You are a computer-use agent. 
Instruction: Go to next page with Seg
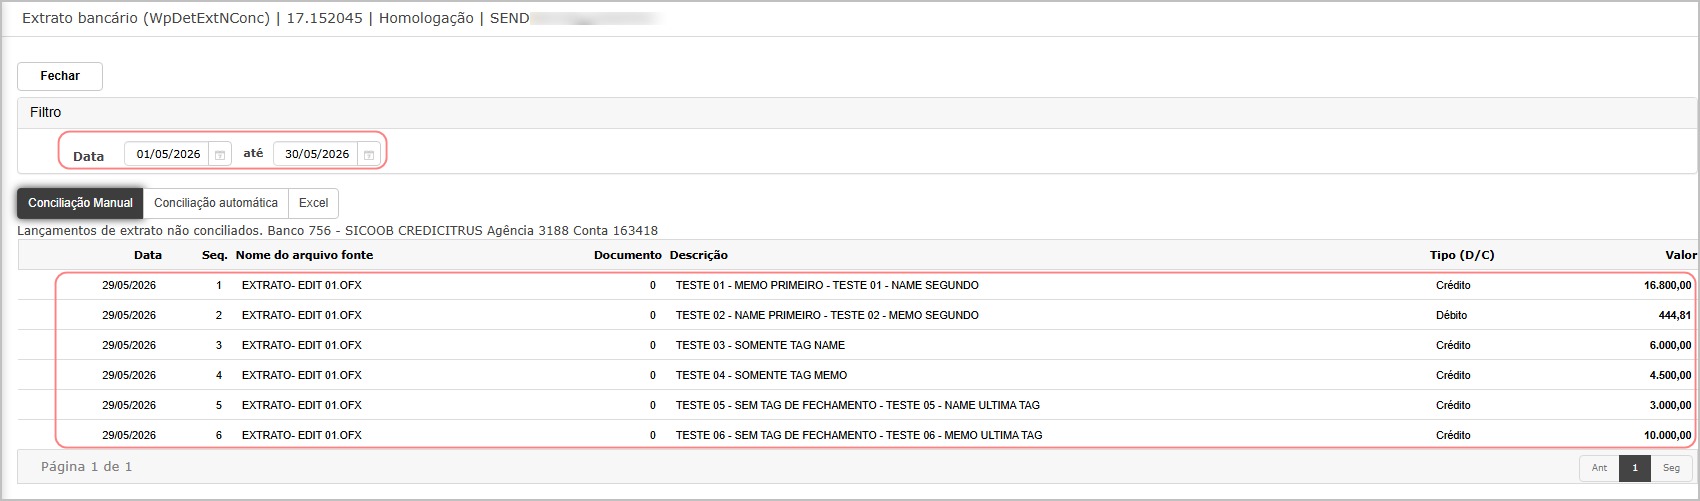1671,468
